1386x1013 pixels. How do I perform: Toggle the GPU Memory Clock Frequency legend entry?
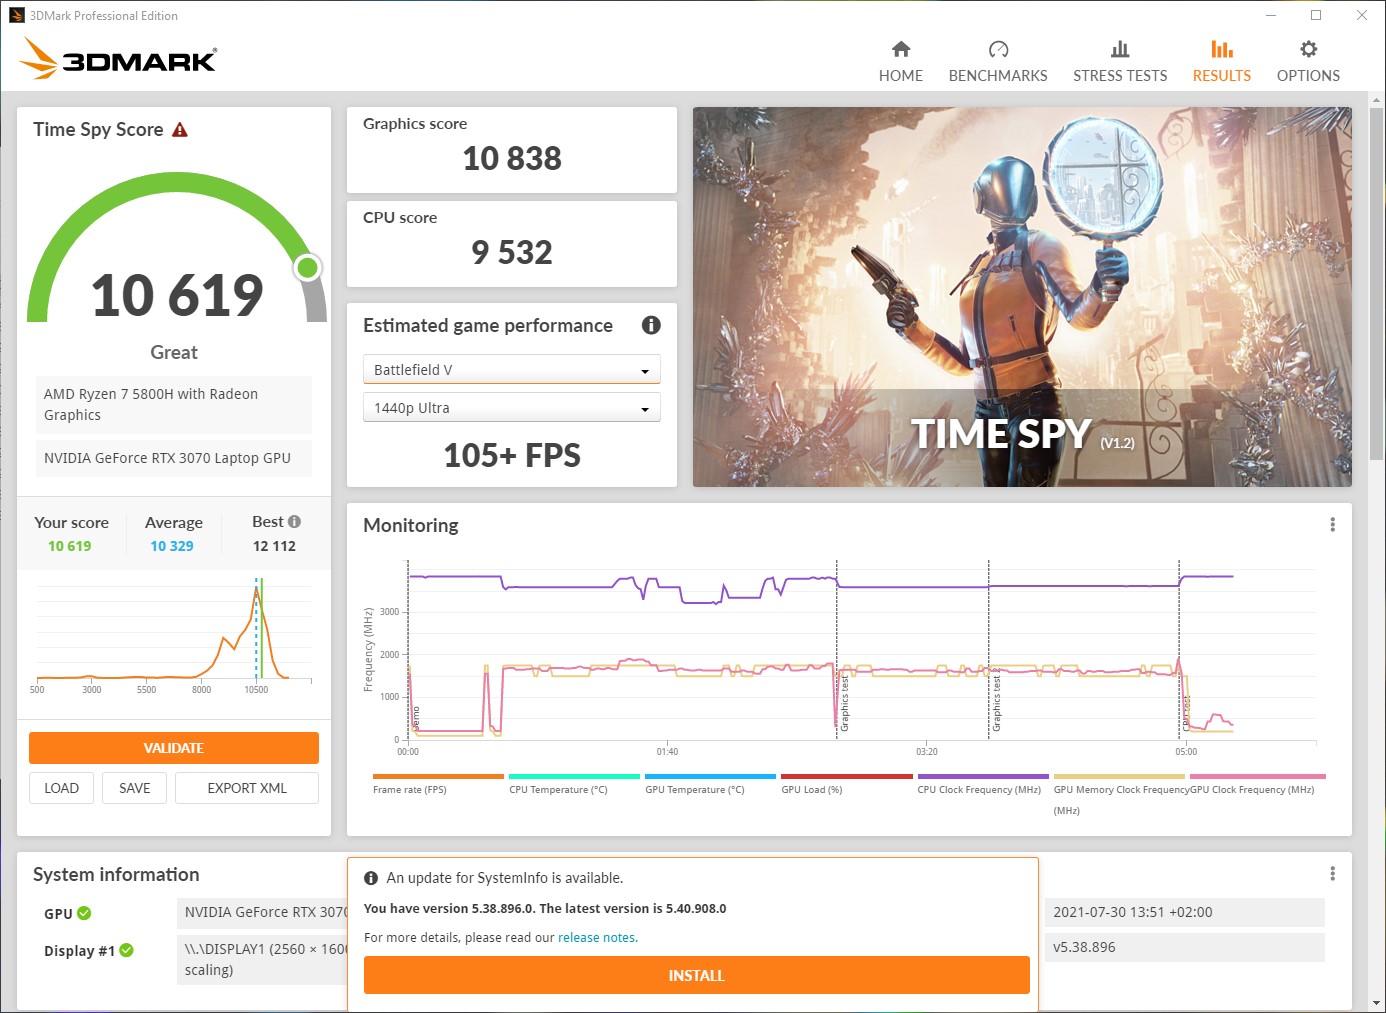(x=1119, y=793)
